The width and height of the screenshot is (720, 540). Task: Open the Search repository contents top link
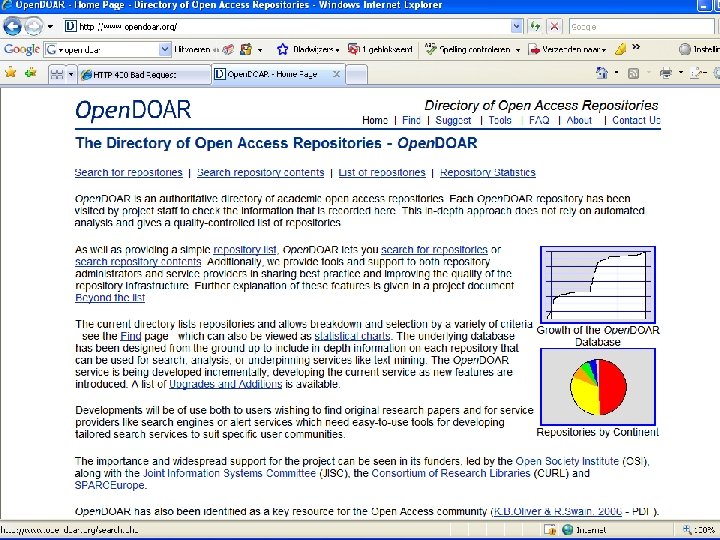(x=260, y=173)
